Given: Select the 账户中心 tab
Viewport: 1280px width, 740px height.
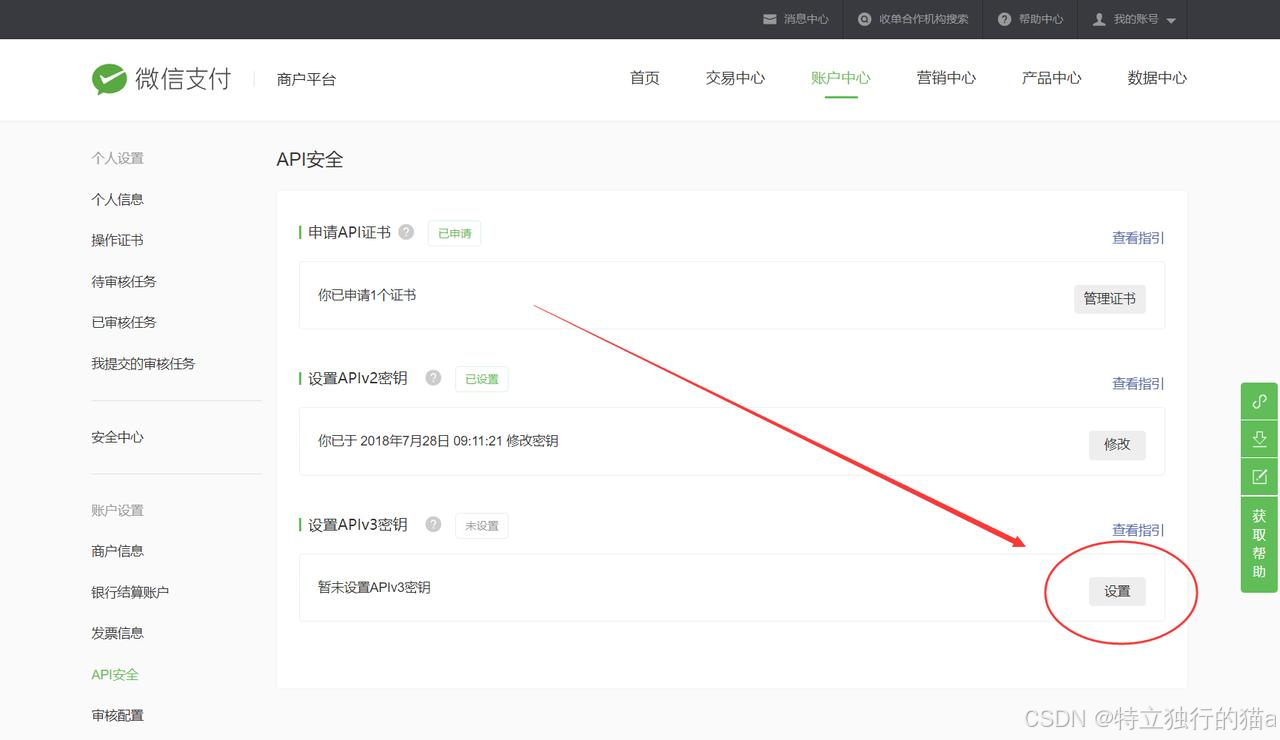Looking at the screenshot, I should coord(841,78).
